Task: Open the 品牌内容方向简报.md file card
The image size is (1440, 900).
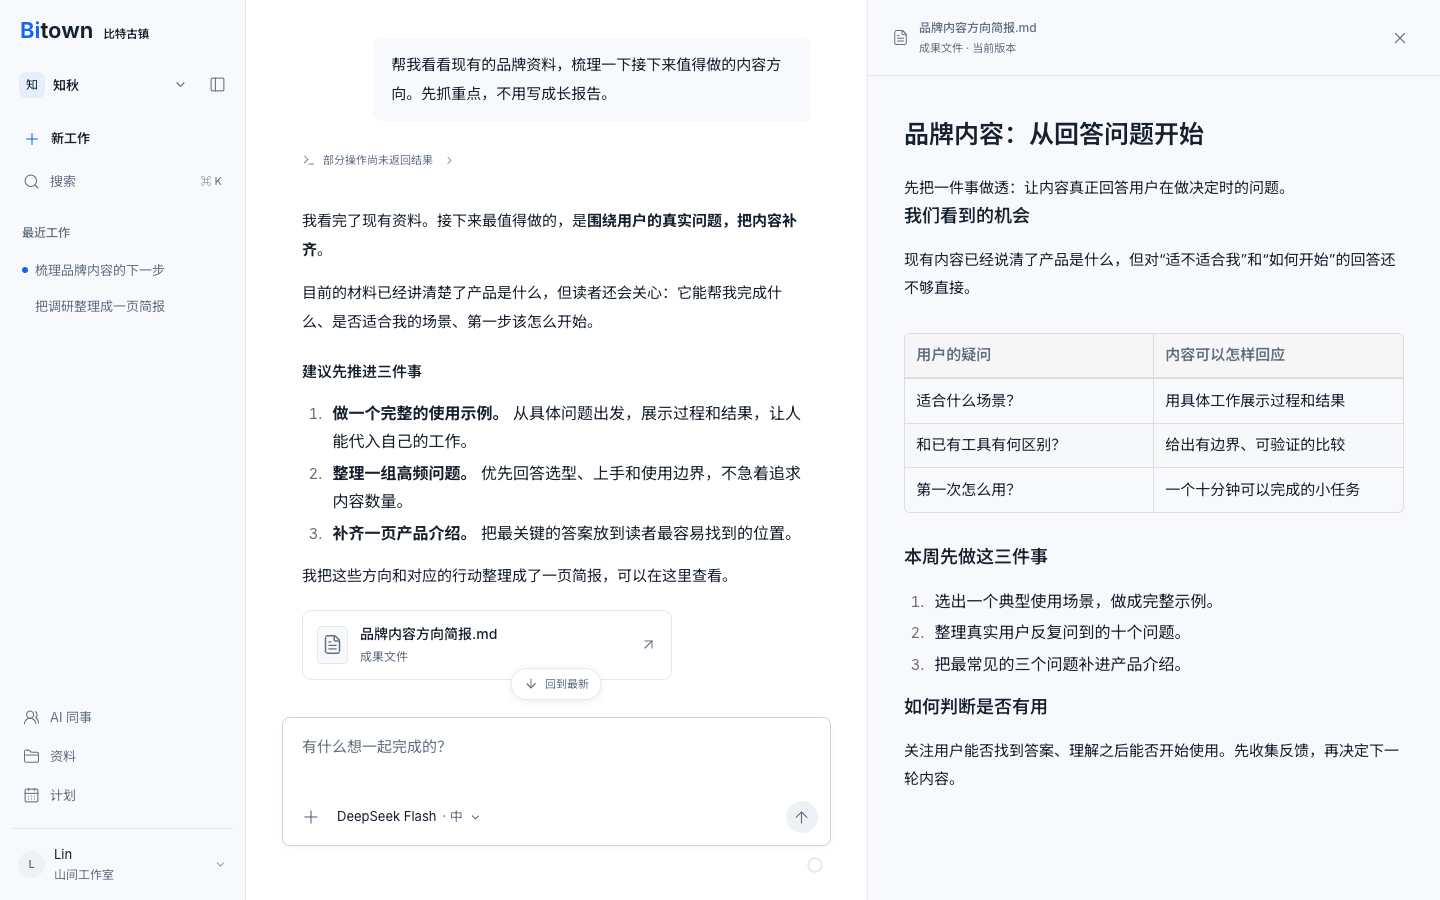Action: [x=487, y=645]
